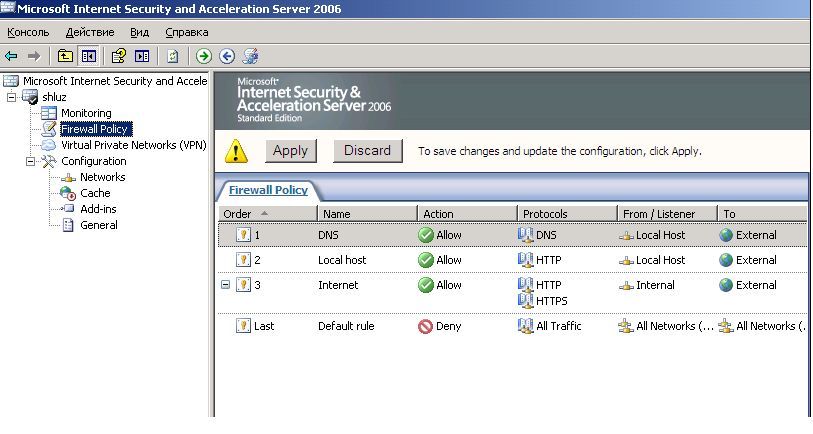Click the Protocols column header
The width and height of the screenshot is (813, 434).
pos(567,214)
